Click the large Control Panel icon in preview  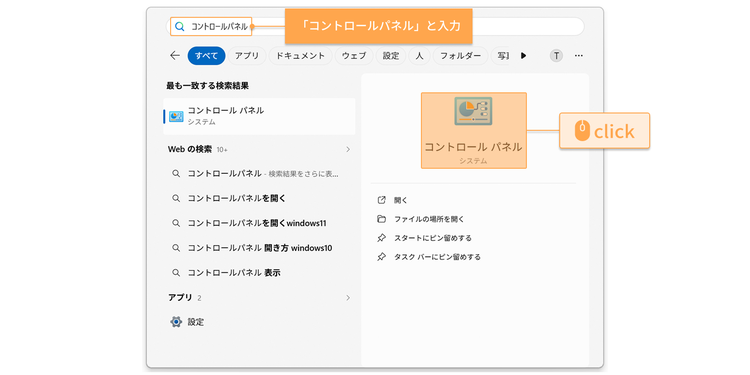click(x=473, y=111)
